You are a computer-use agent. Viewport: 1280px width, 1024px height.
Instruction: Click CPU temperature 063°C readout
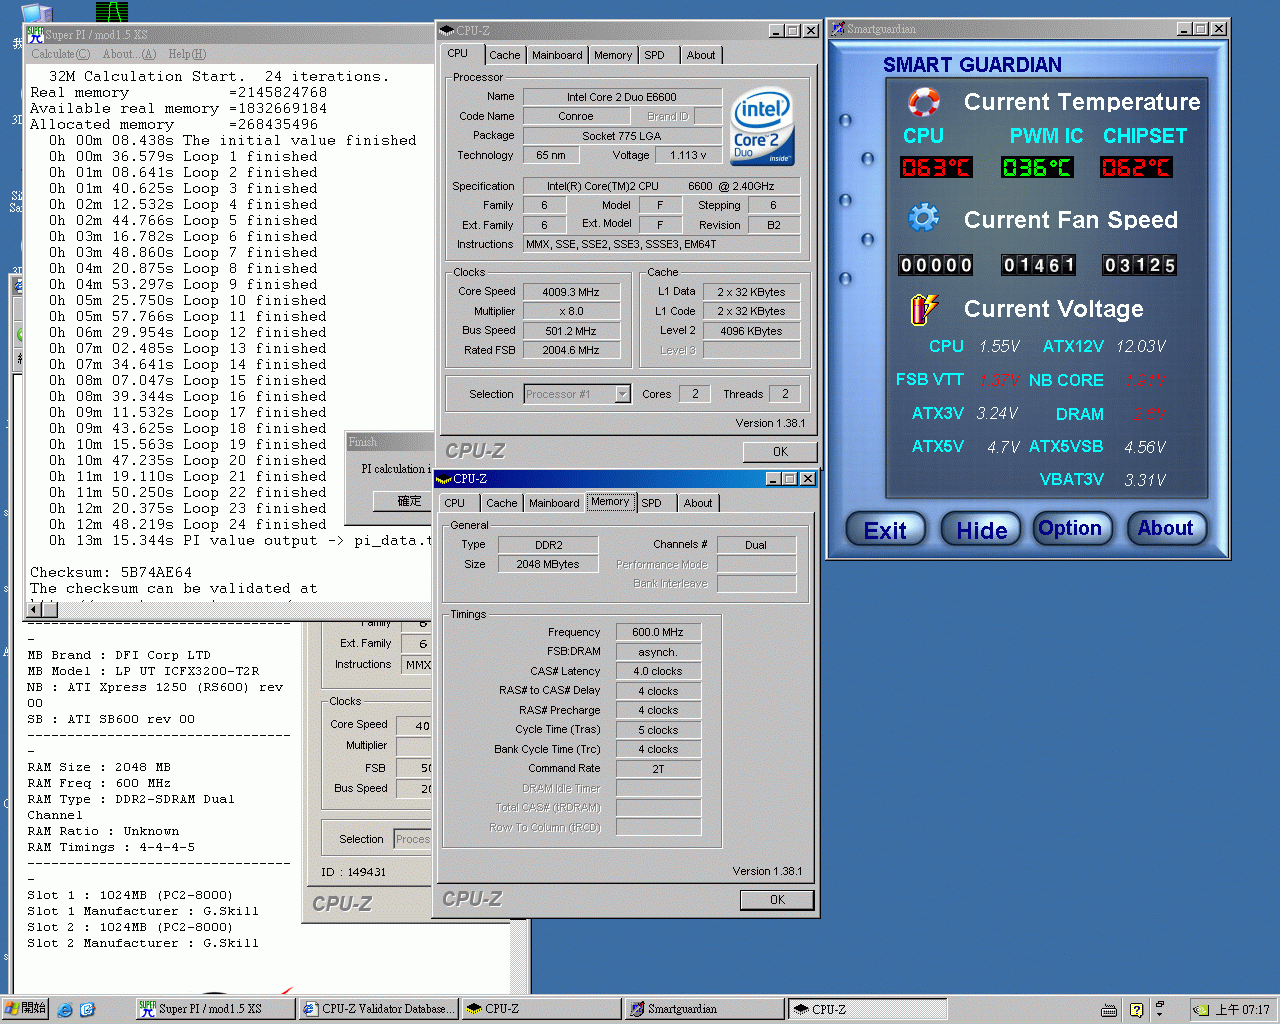(936, 167)
